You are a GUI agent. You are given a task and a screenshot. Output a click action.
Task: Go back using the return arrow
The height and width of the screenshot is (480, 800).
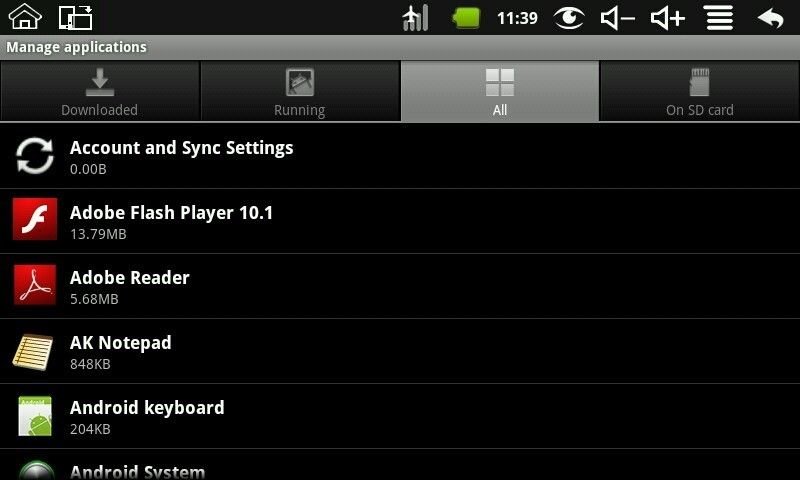770,18
